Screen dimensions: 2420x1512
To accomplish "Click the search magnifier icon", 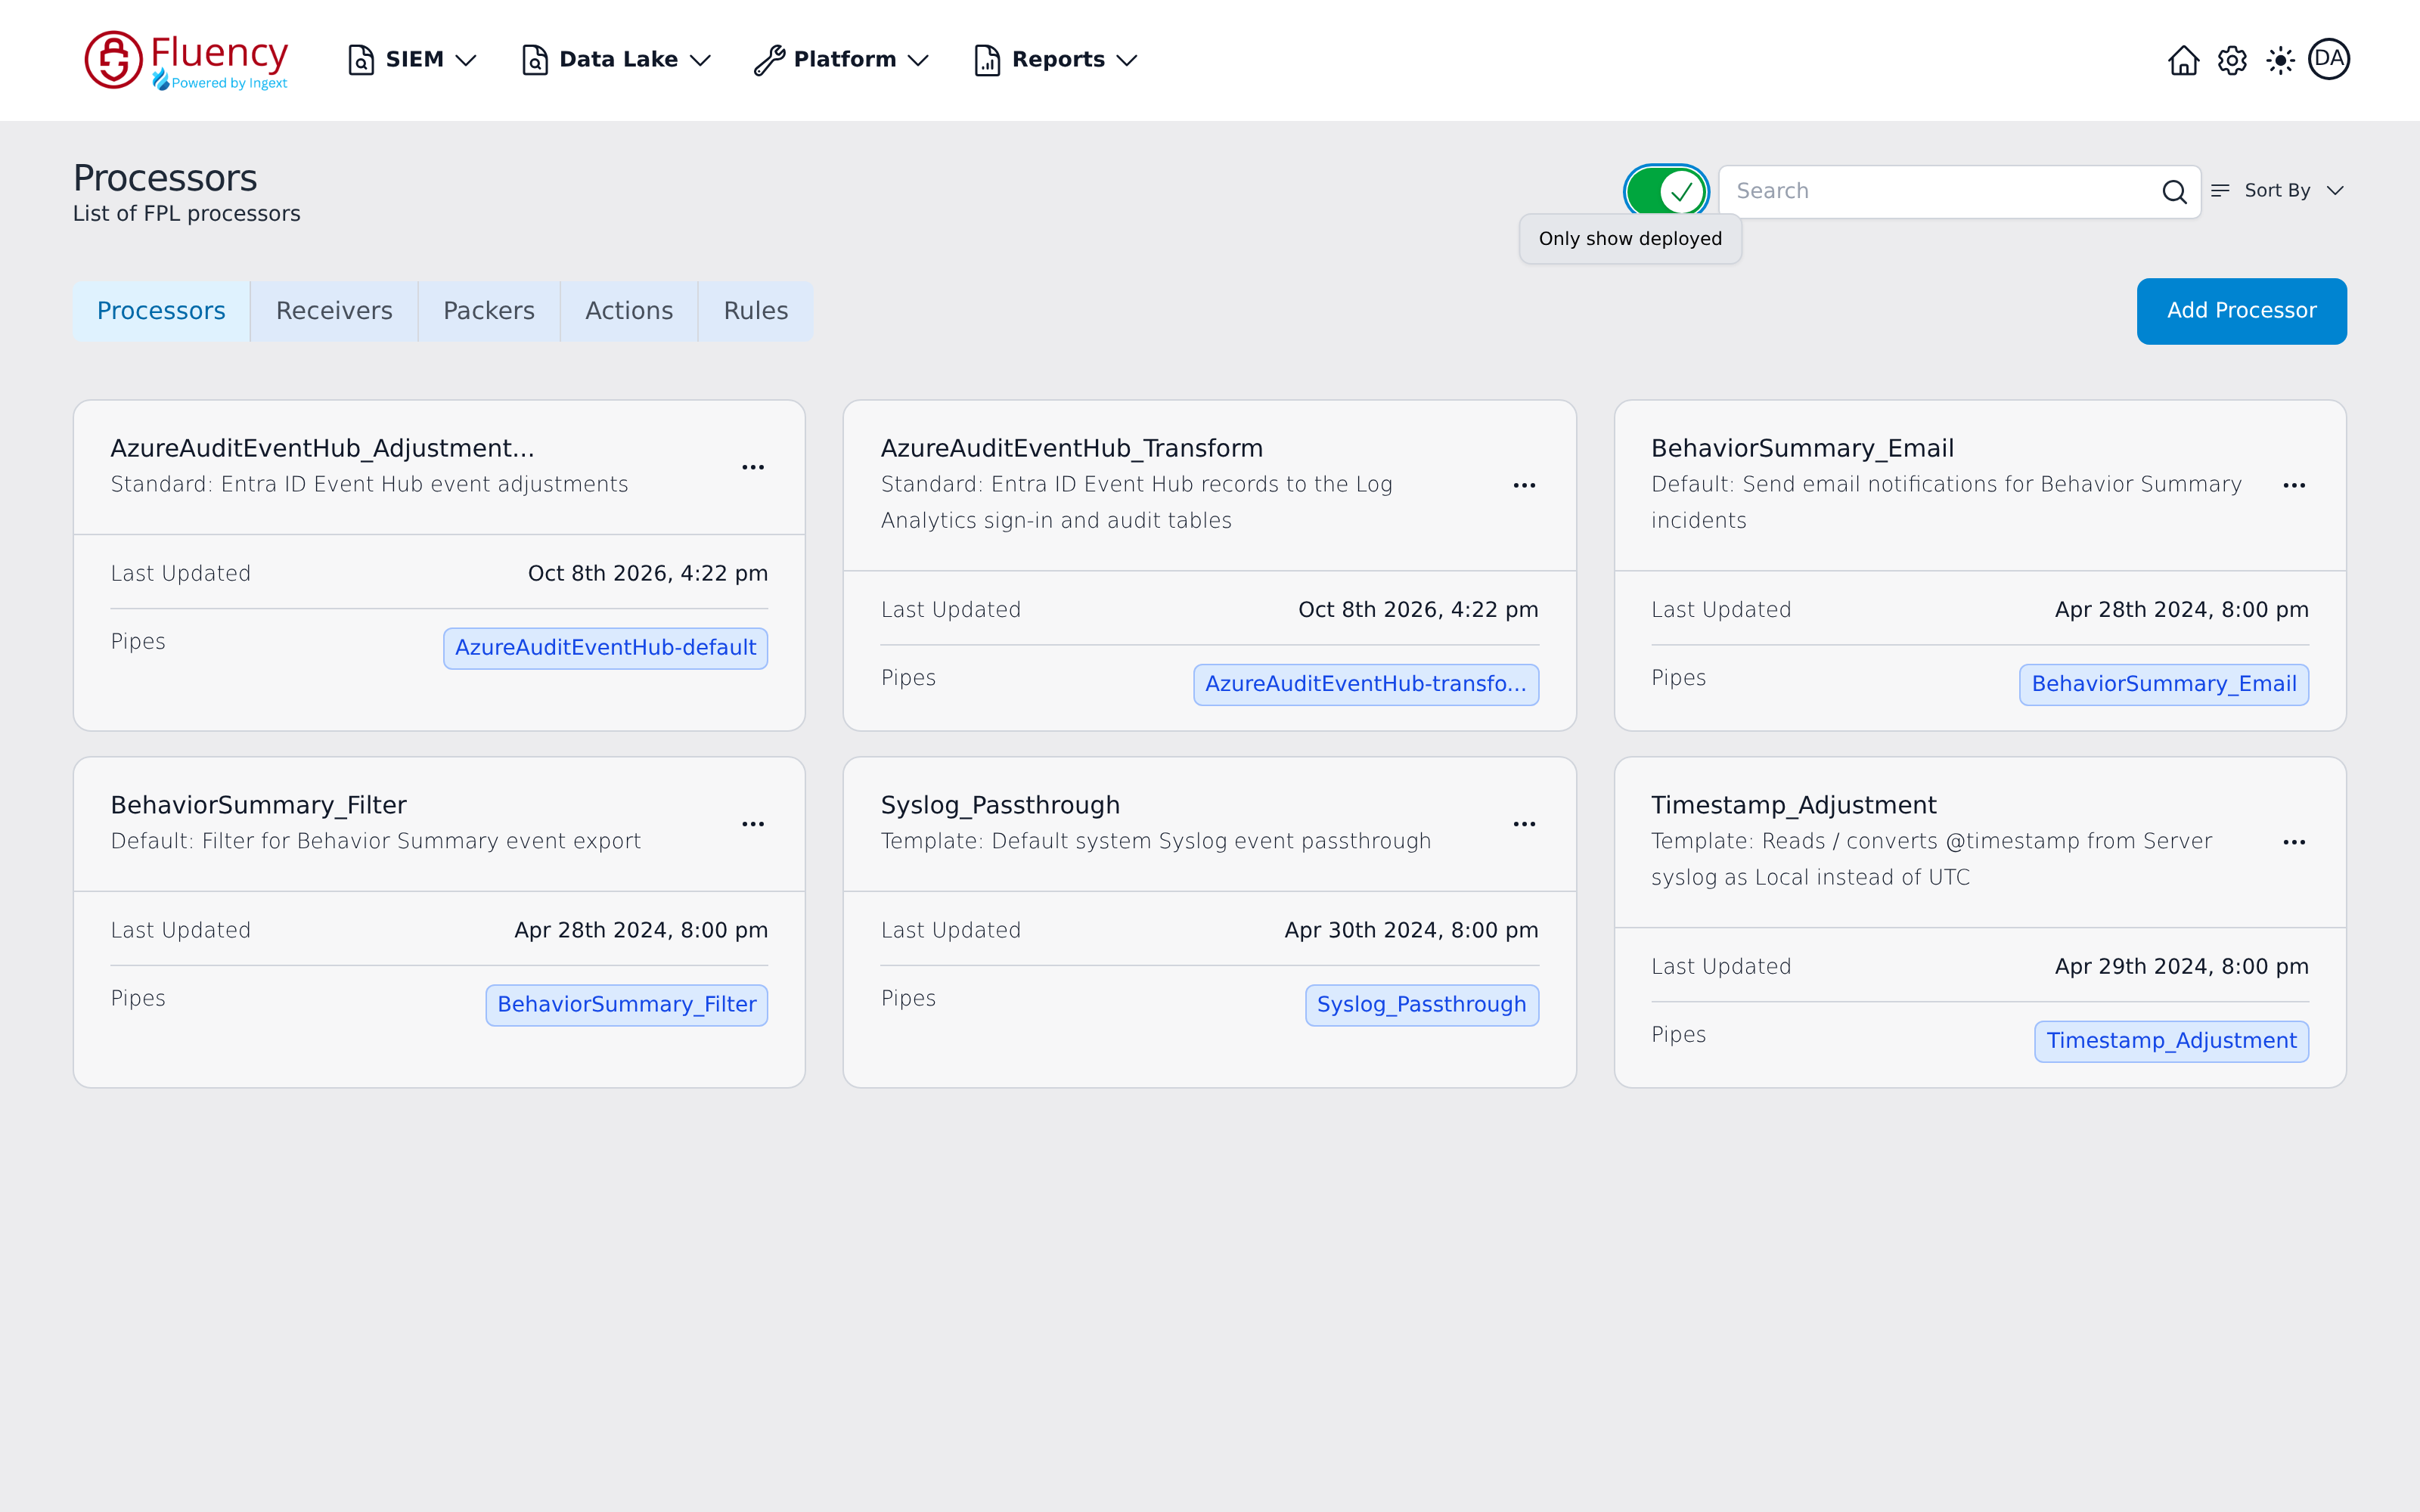I will tap(2174, 191).
